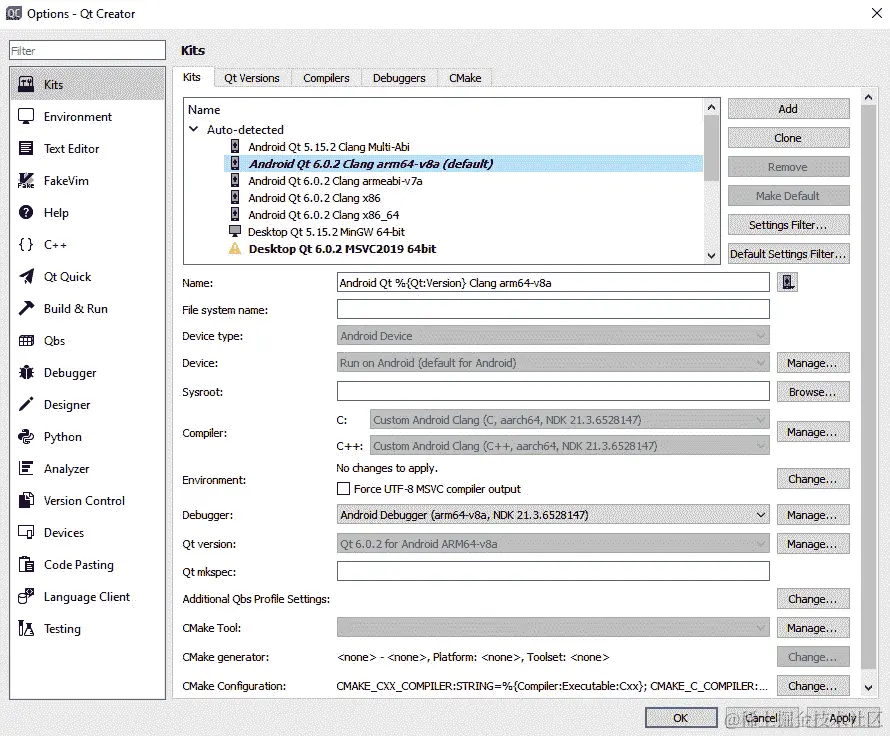
Task: Open the Language Client settings category
Action: coord(87,597)
